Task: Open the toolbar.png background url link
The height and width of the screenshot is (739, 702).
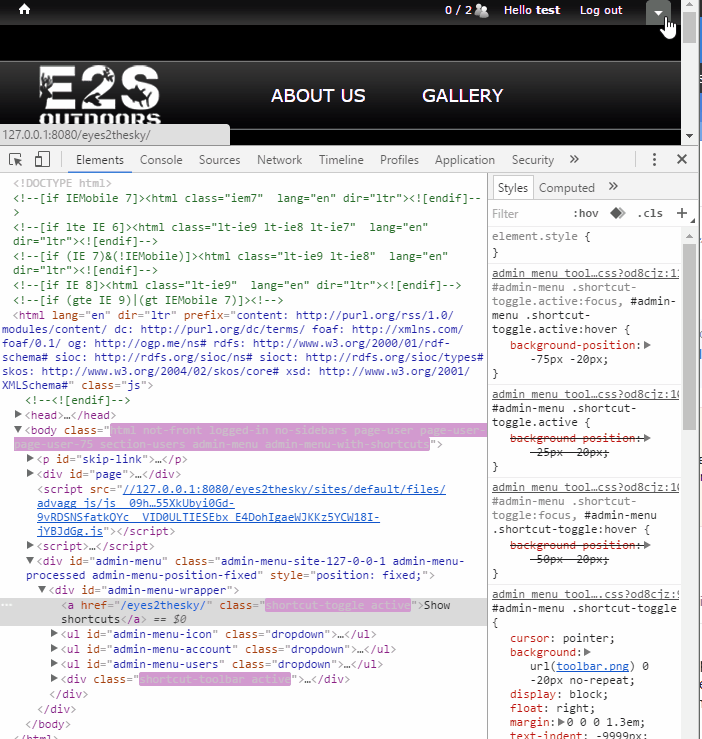Action: tap(592, 666)
